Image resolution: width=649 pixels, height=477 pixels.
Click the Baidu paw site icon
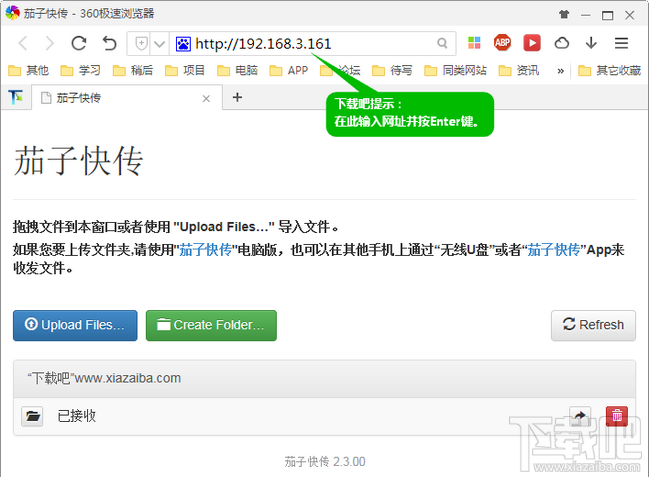tap(183, 43)
